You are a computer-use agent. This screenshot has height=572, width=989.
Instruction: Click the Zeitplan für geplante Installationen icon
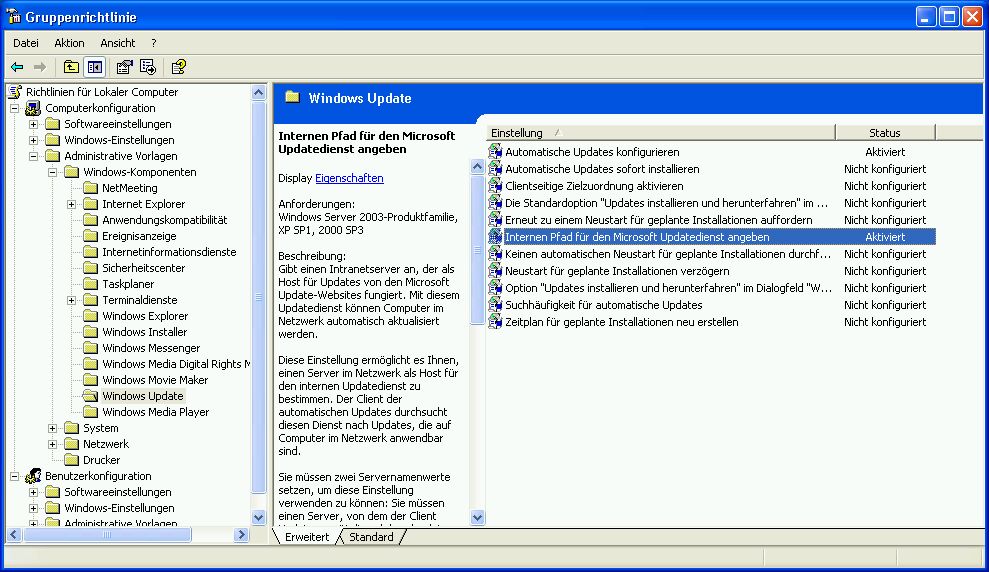coord(495,322)
